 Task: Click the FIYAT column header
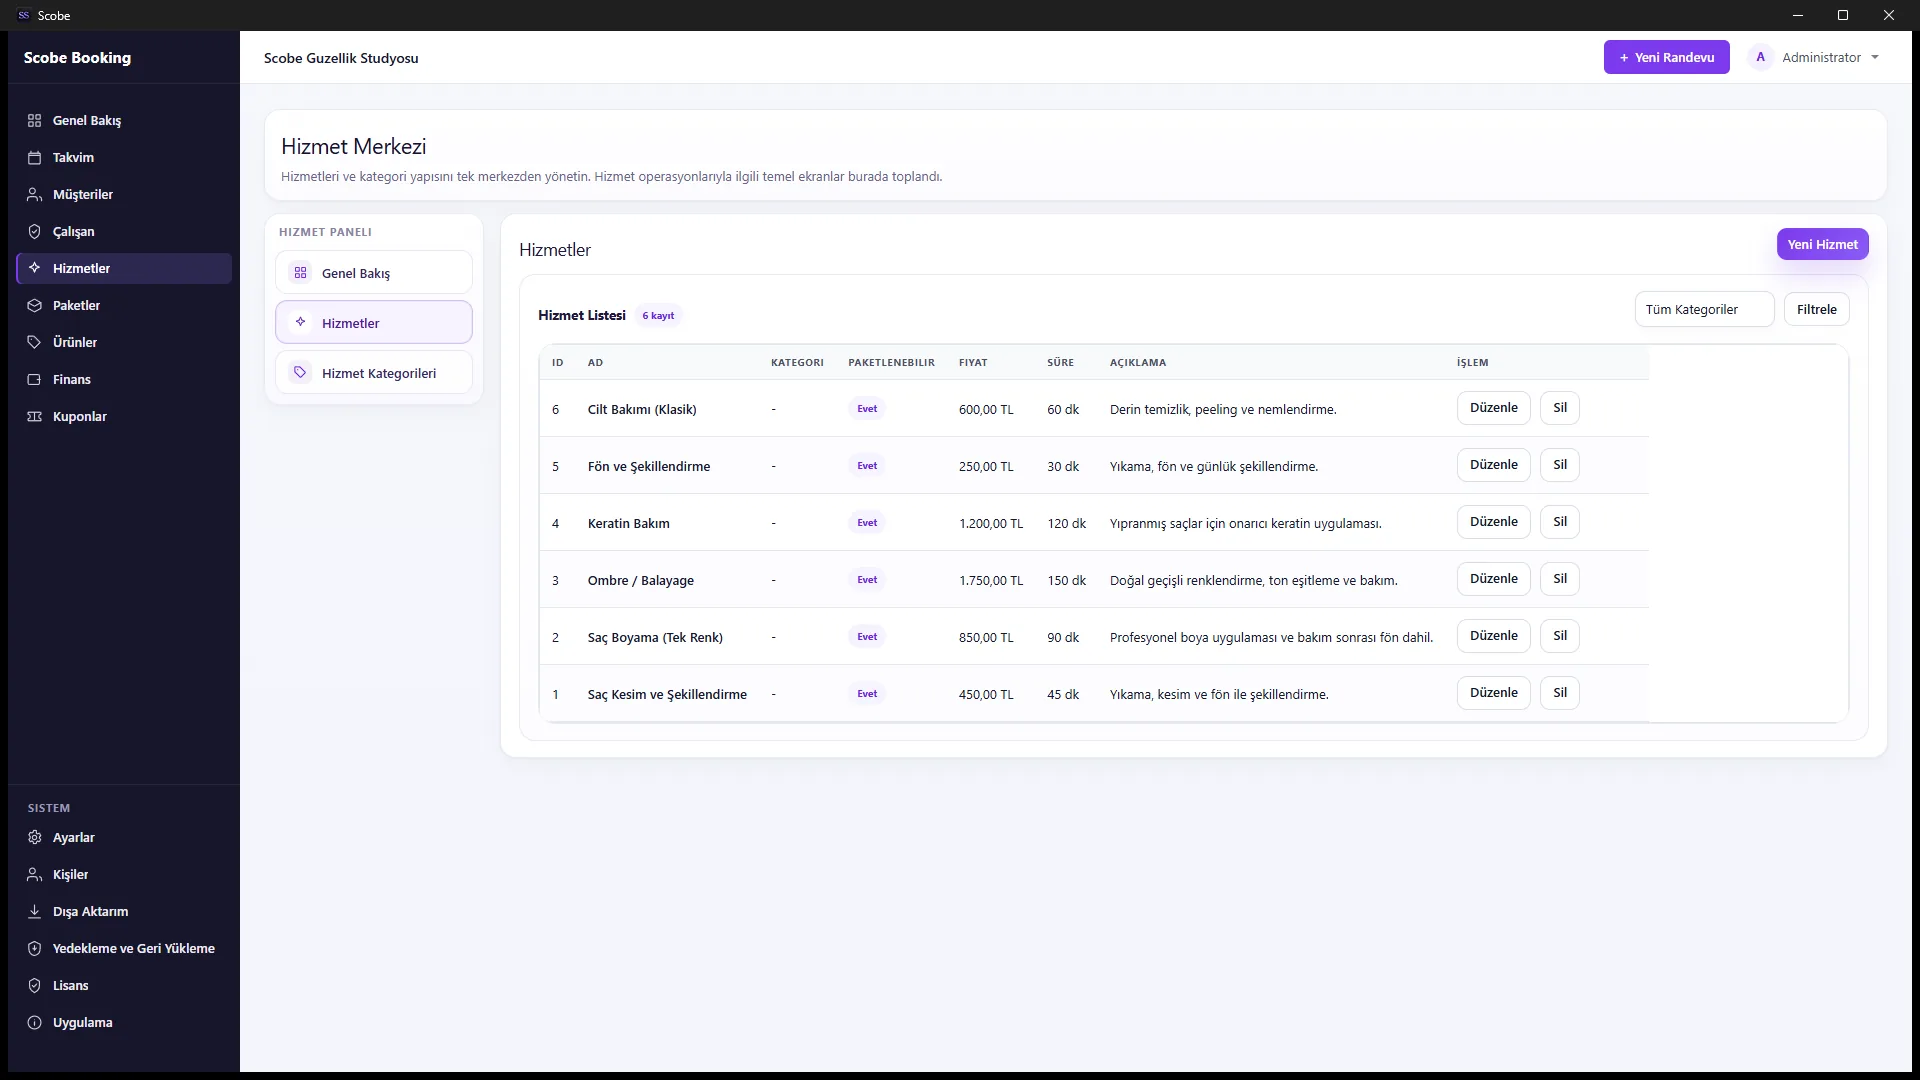pyautogui.click(x=973, y=362)
